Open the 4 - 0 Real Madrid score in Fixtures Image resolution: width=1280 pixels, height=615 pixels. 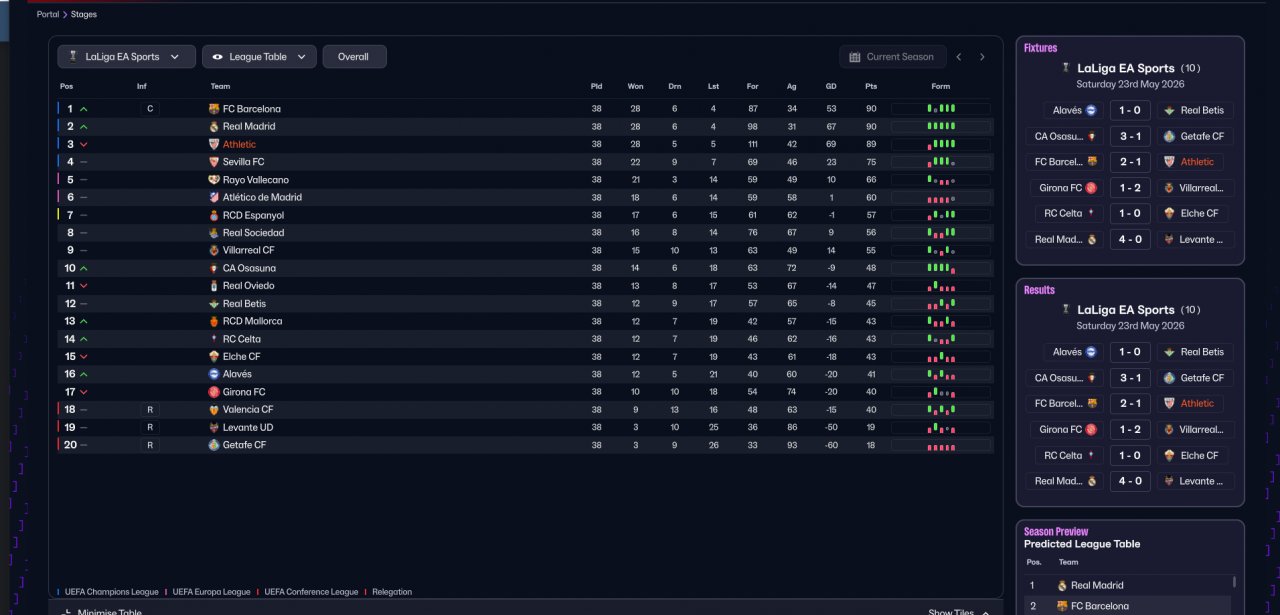tap(1130, 239)
